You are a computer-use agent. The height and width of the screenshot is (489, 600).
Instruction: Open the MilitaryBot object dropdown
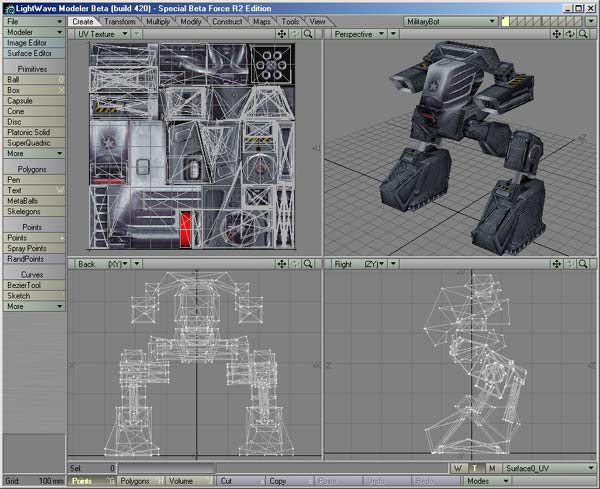pos(450,20)
